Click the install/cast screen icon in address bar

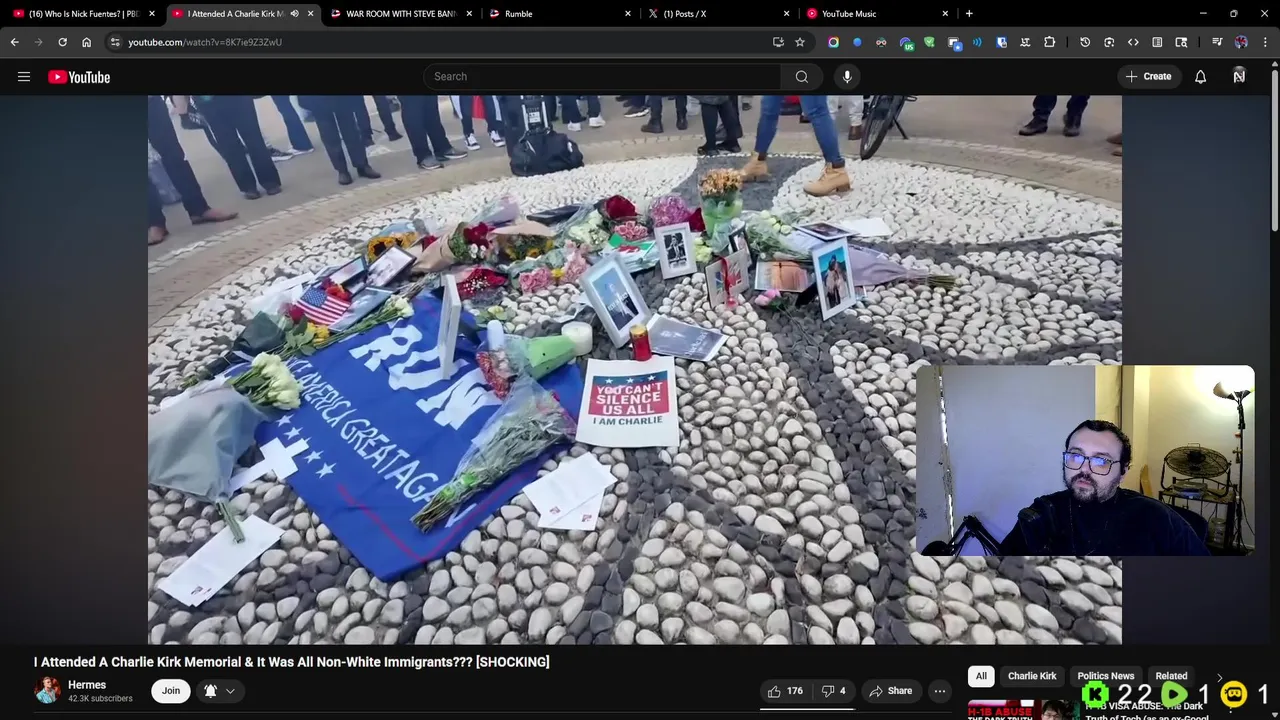[778, 42]
